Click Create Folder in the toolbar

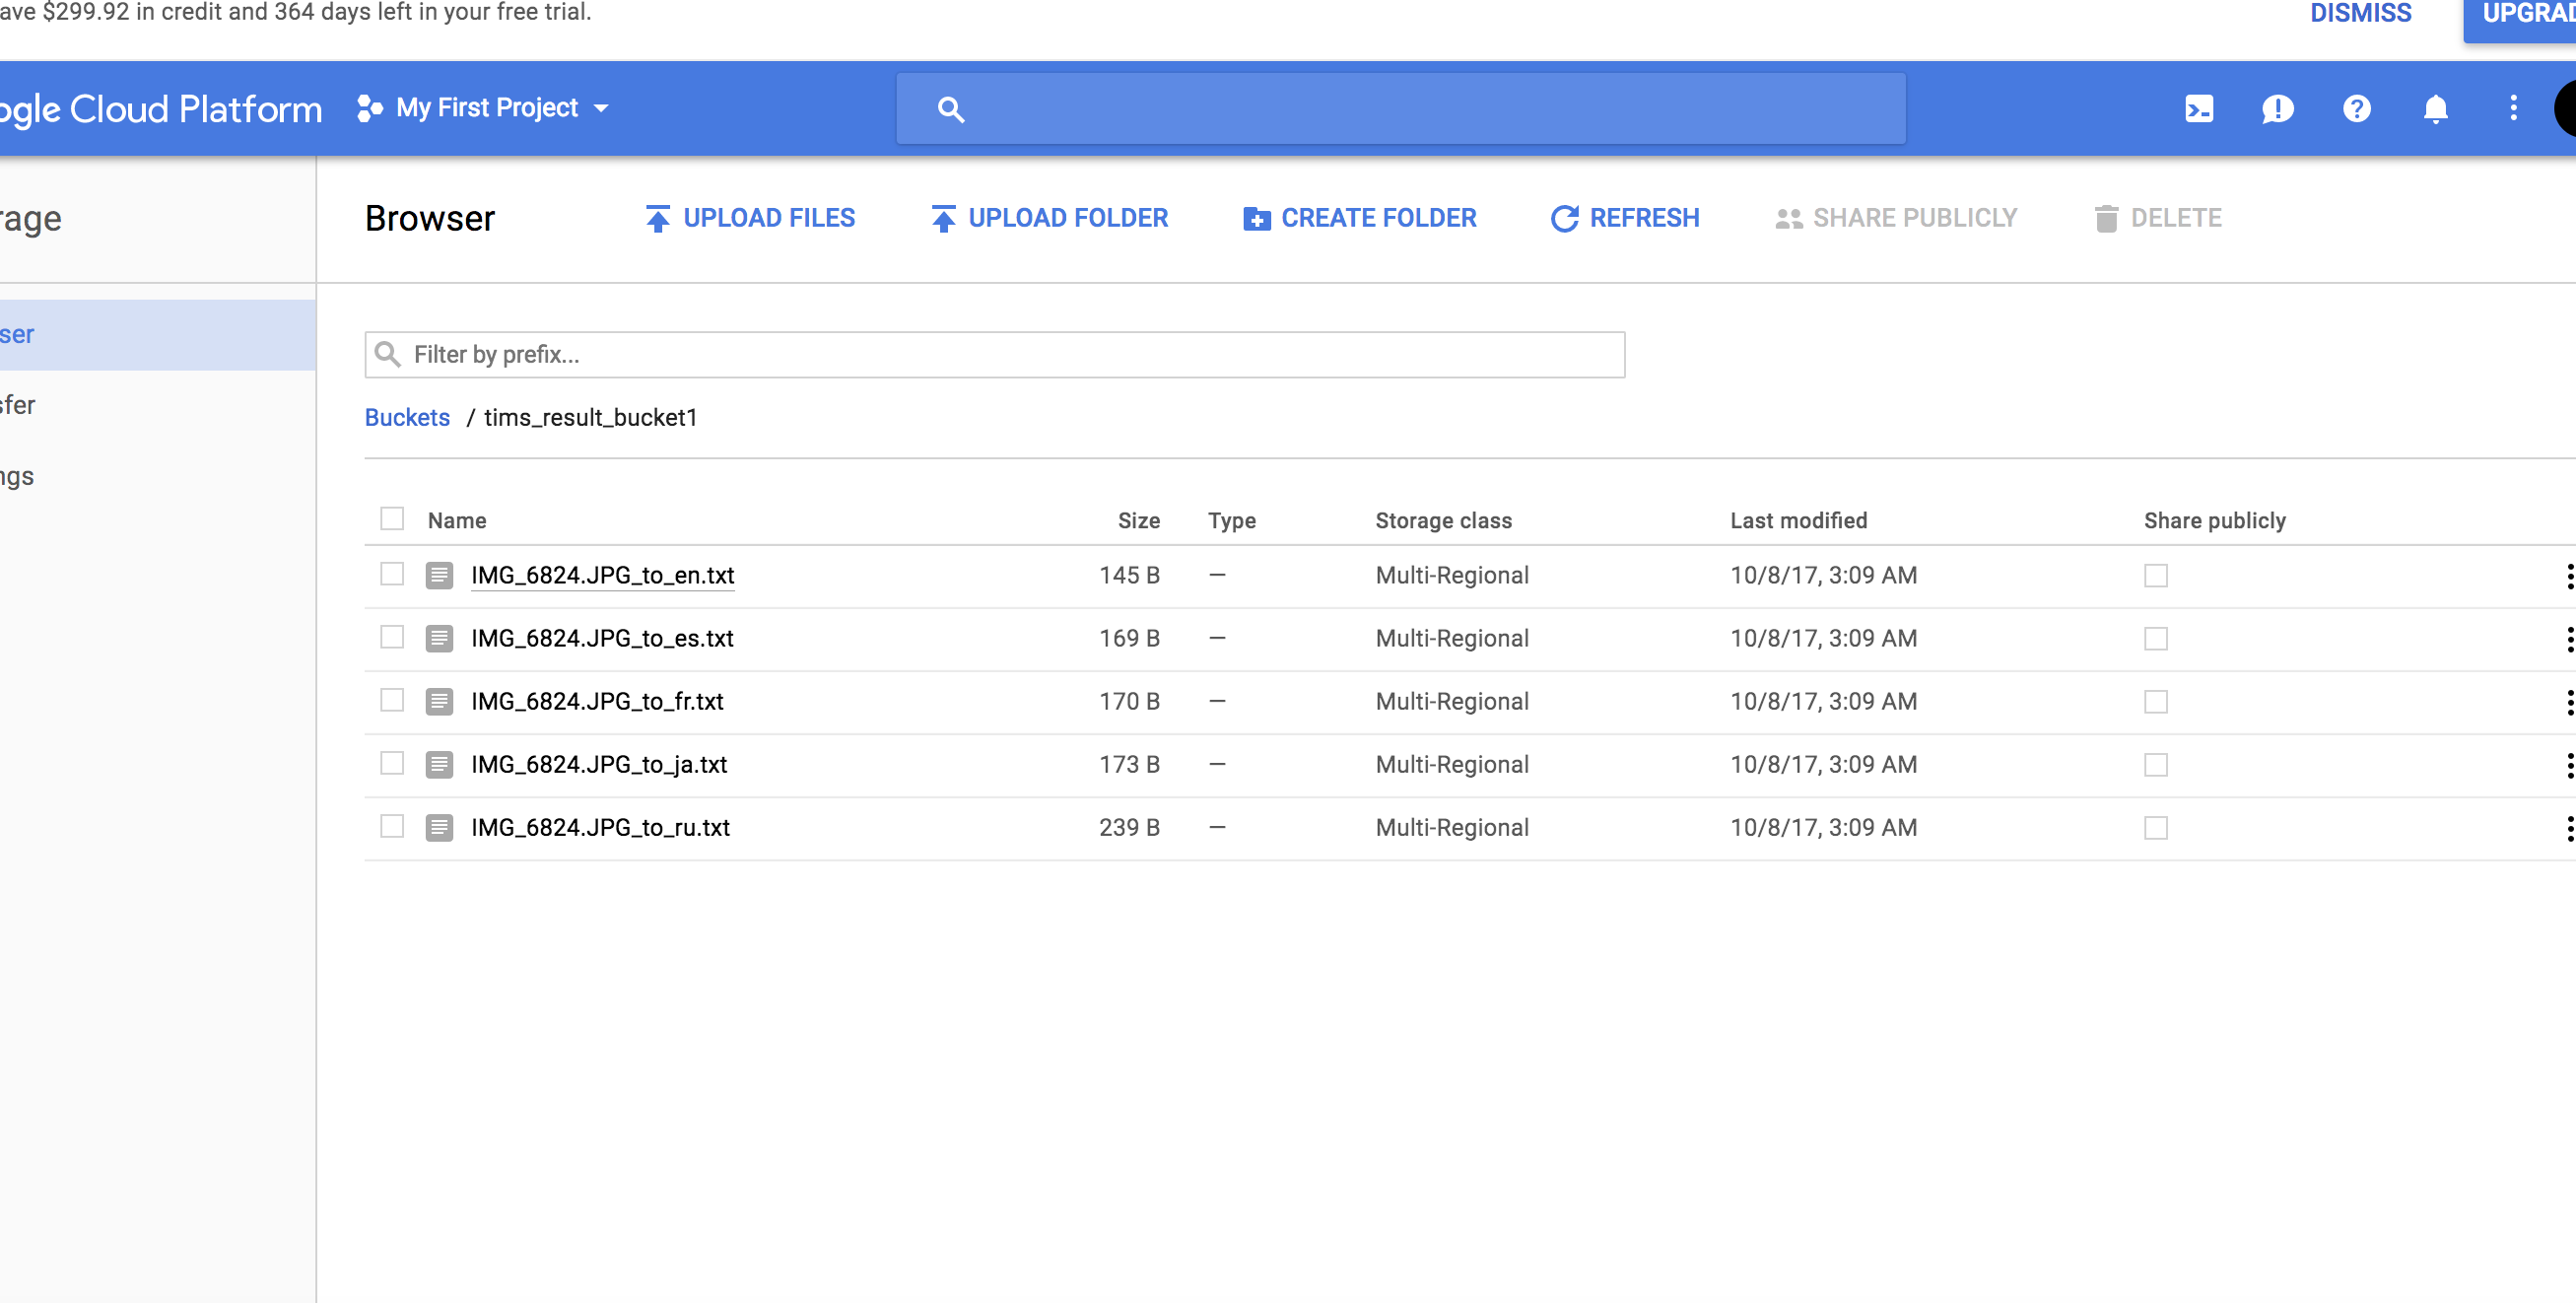pos(1359,218)
